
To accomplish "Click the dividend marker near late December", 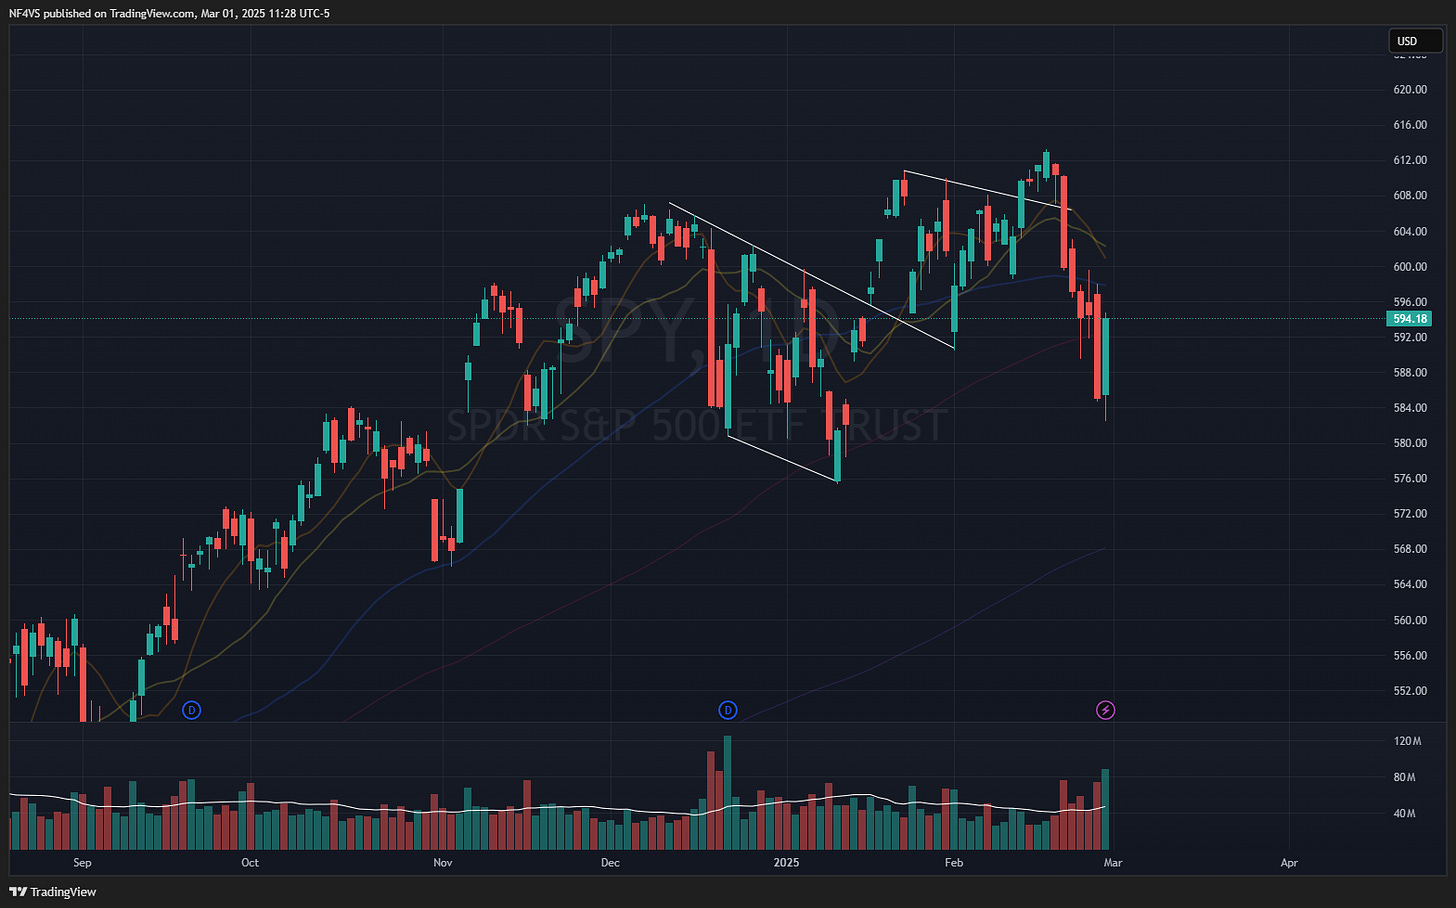I will [728, 710].
